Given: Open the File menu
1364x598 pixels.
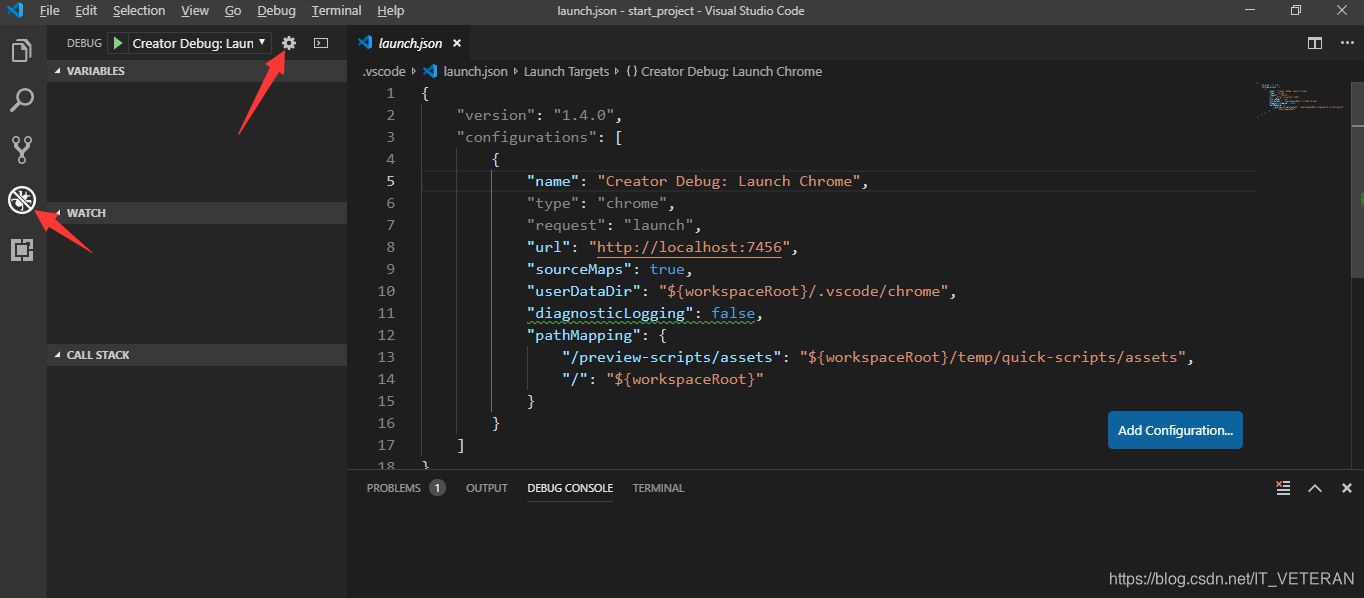Looking at the screenshot, I should 49,11.
